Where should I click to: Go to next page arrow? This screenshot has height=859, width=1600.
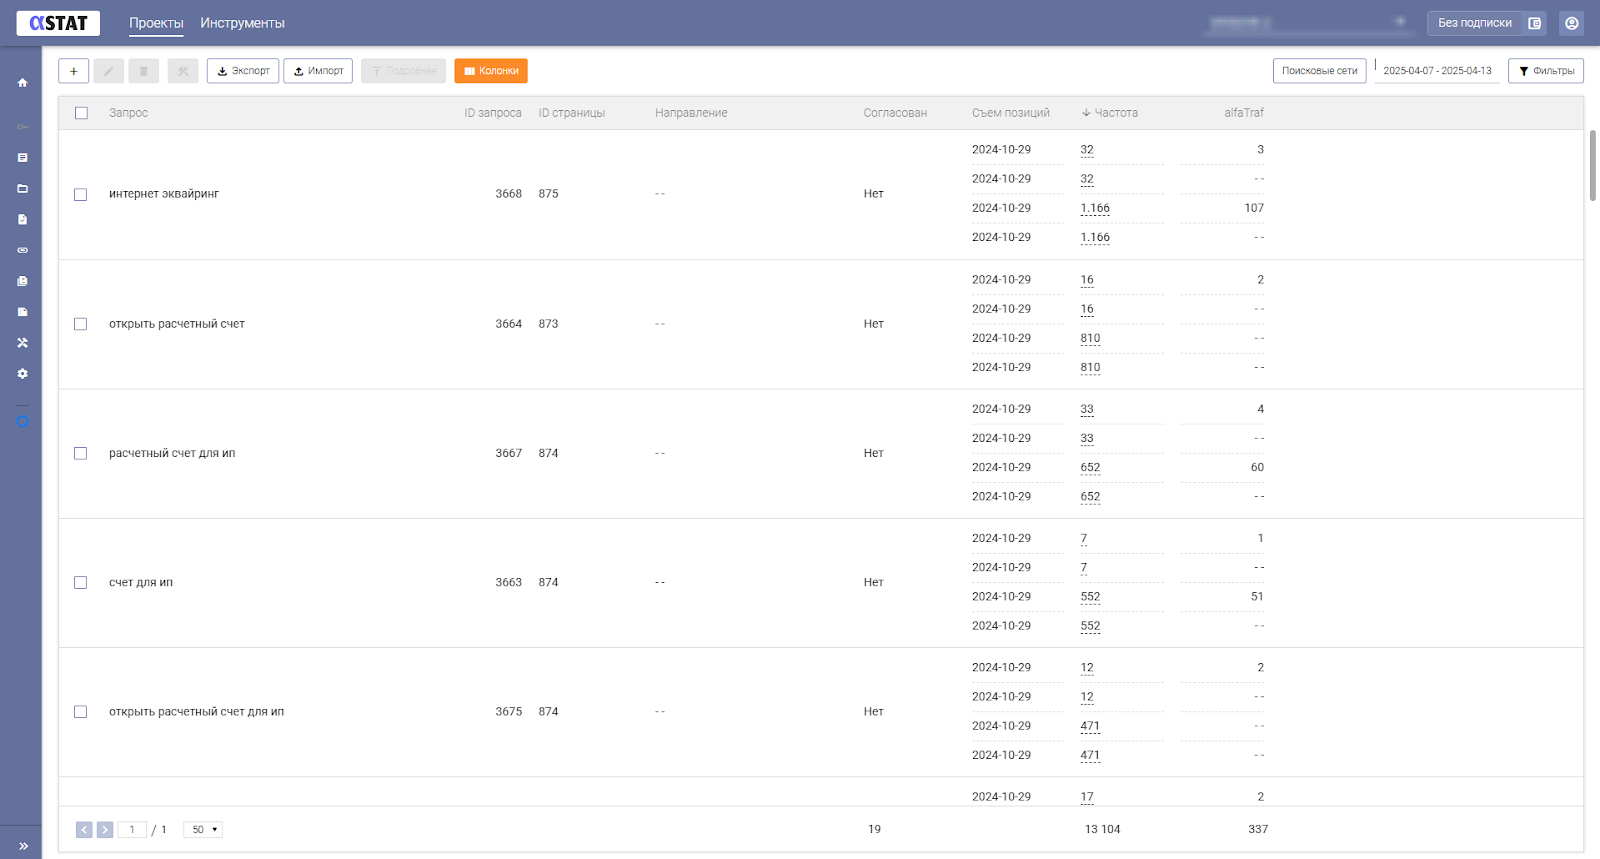105,830
